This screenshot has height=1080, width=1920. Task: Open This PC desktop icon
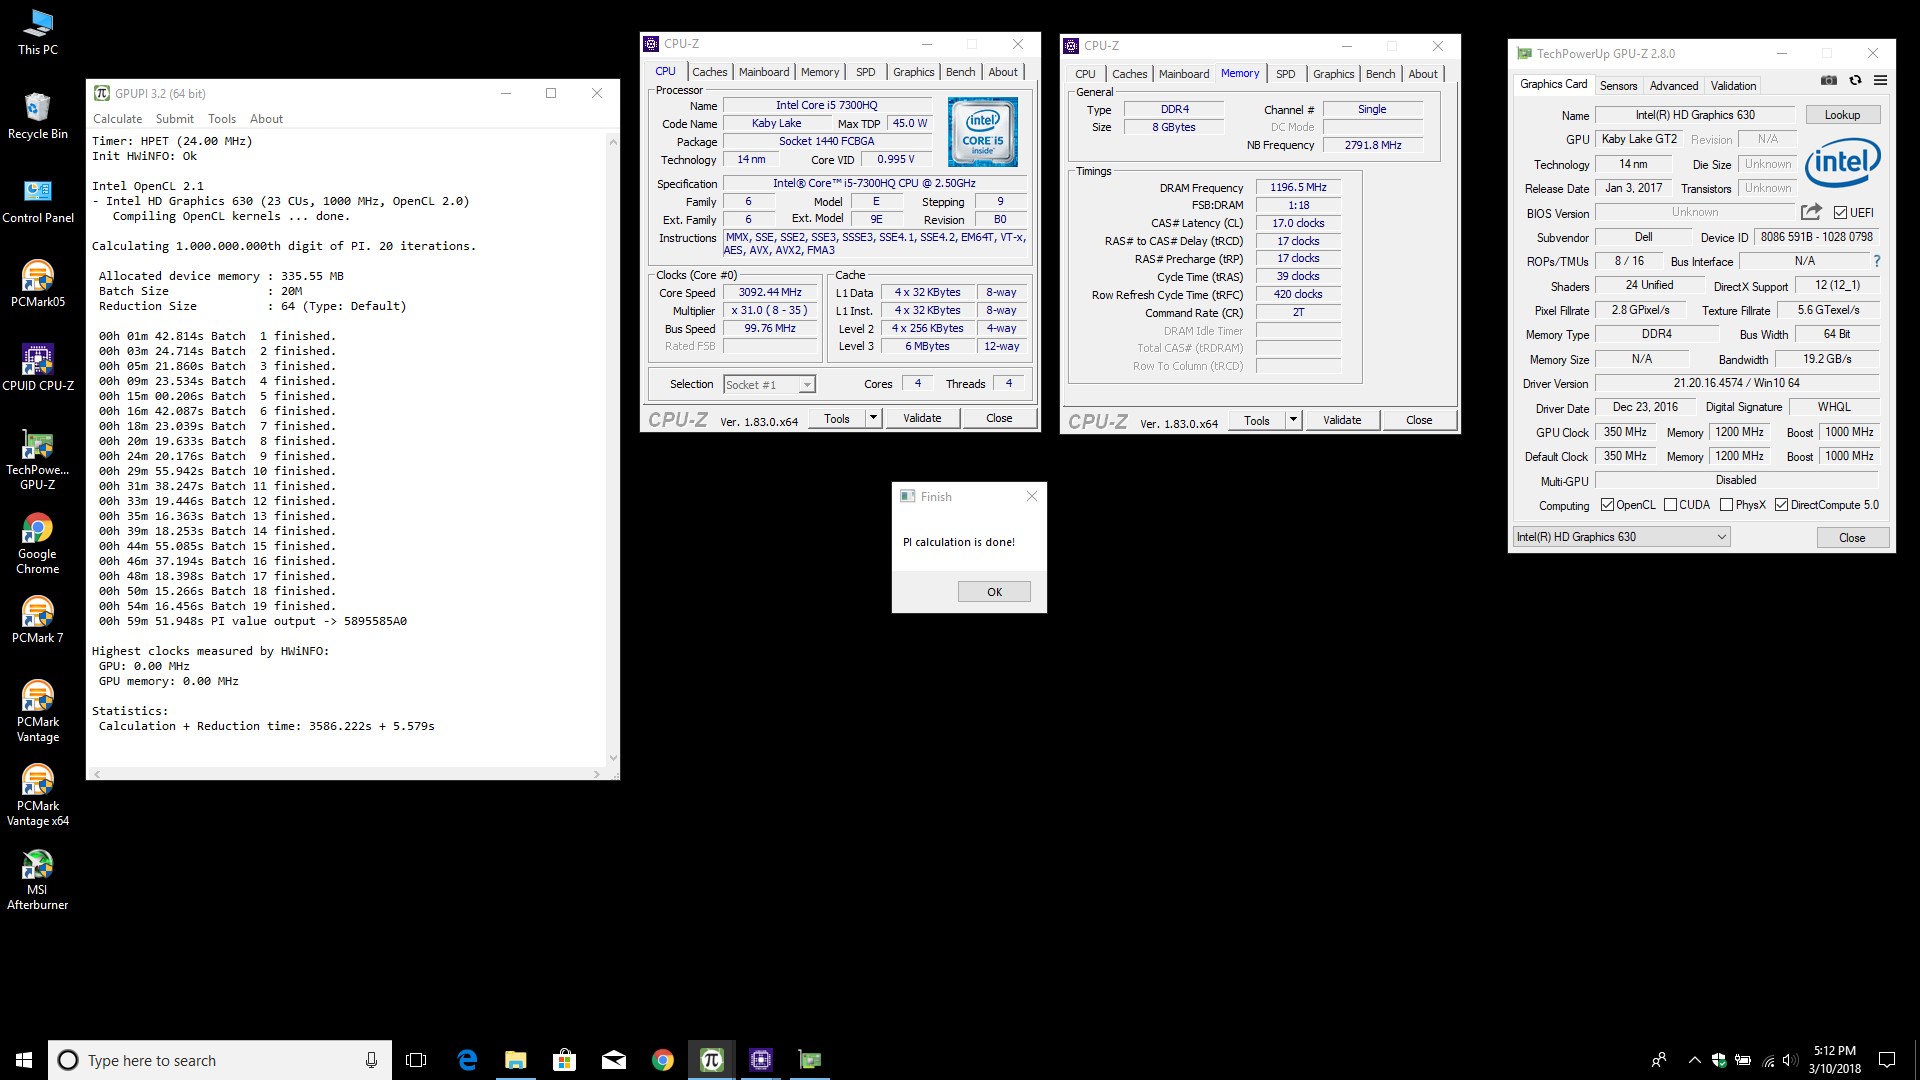38,31
